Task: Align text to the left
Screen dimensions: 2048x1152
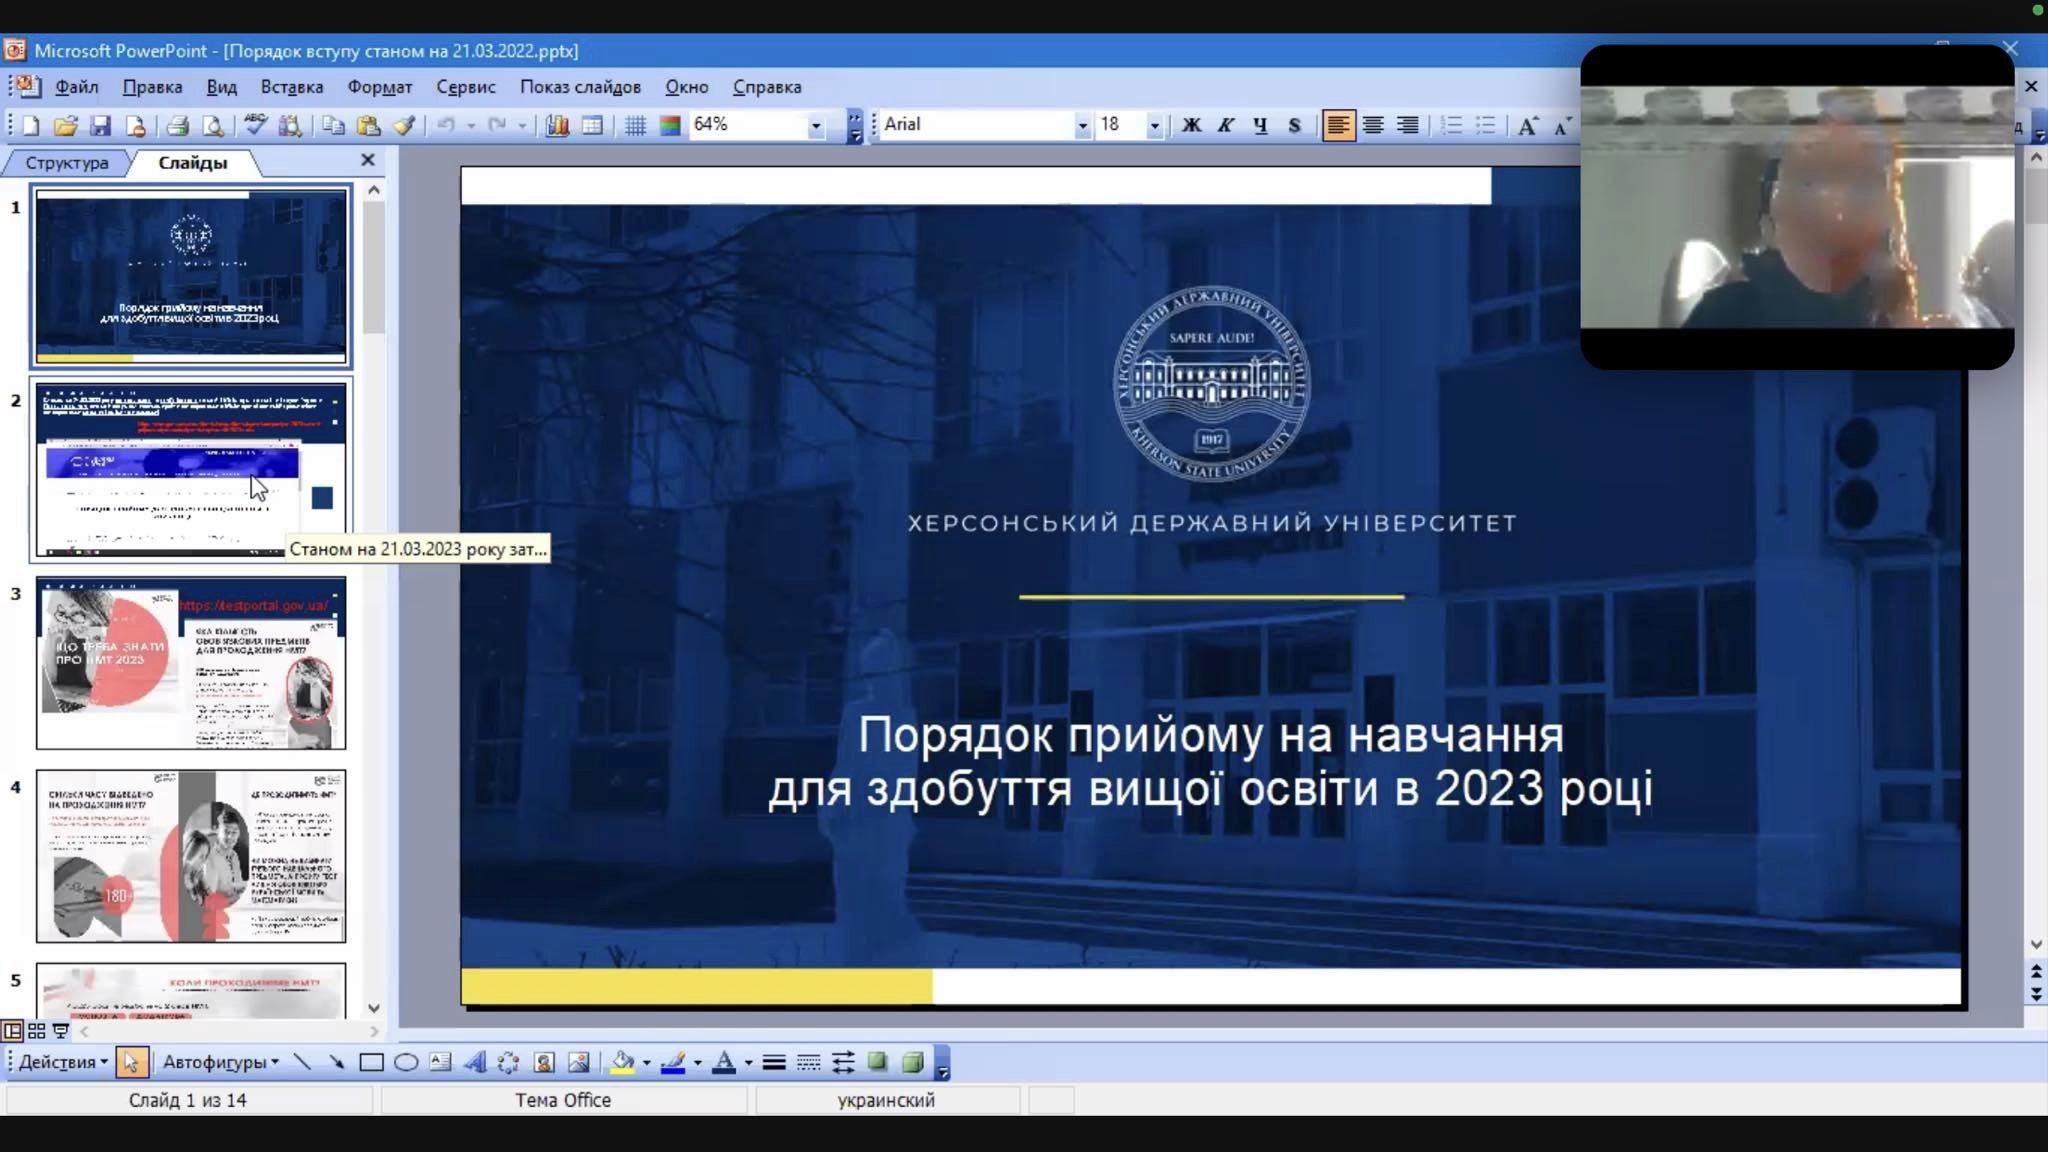Action: pos(1338,125)
